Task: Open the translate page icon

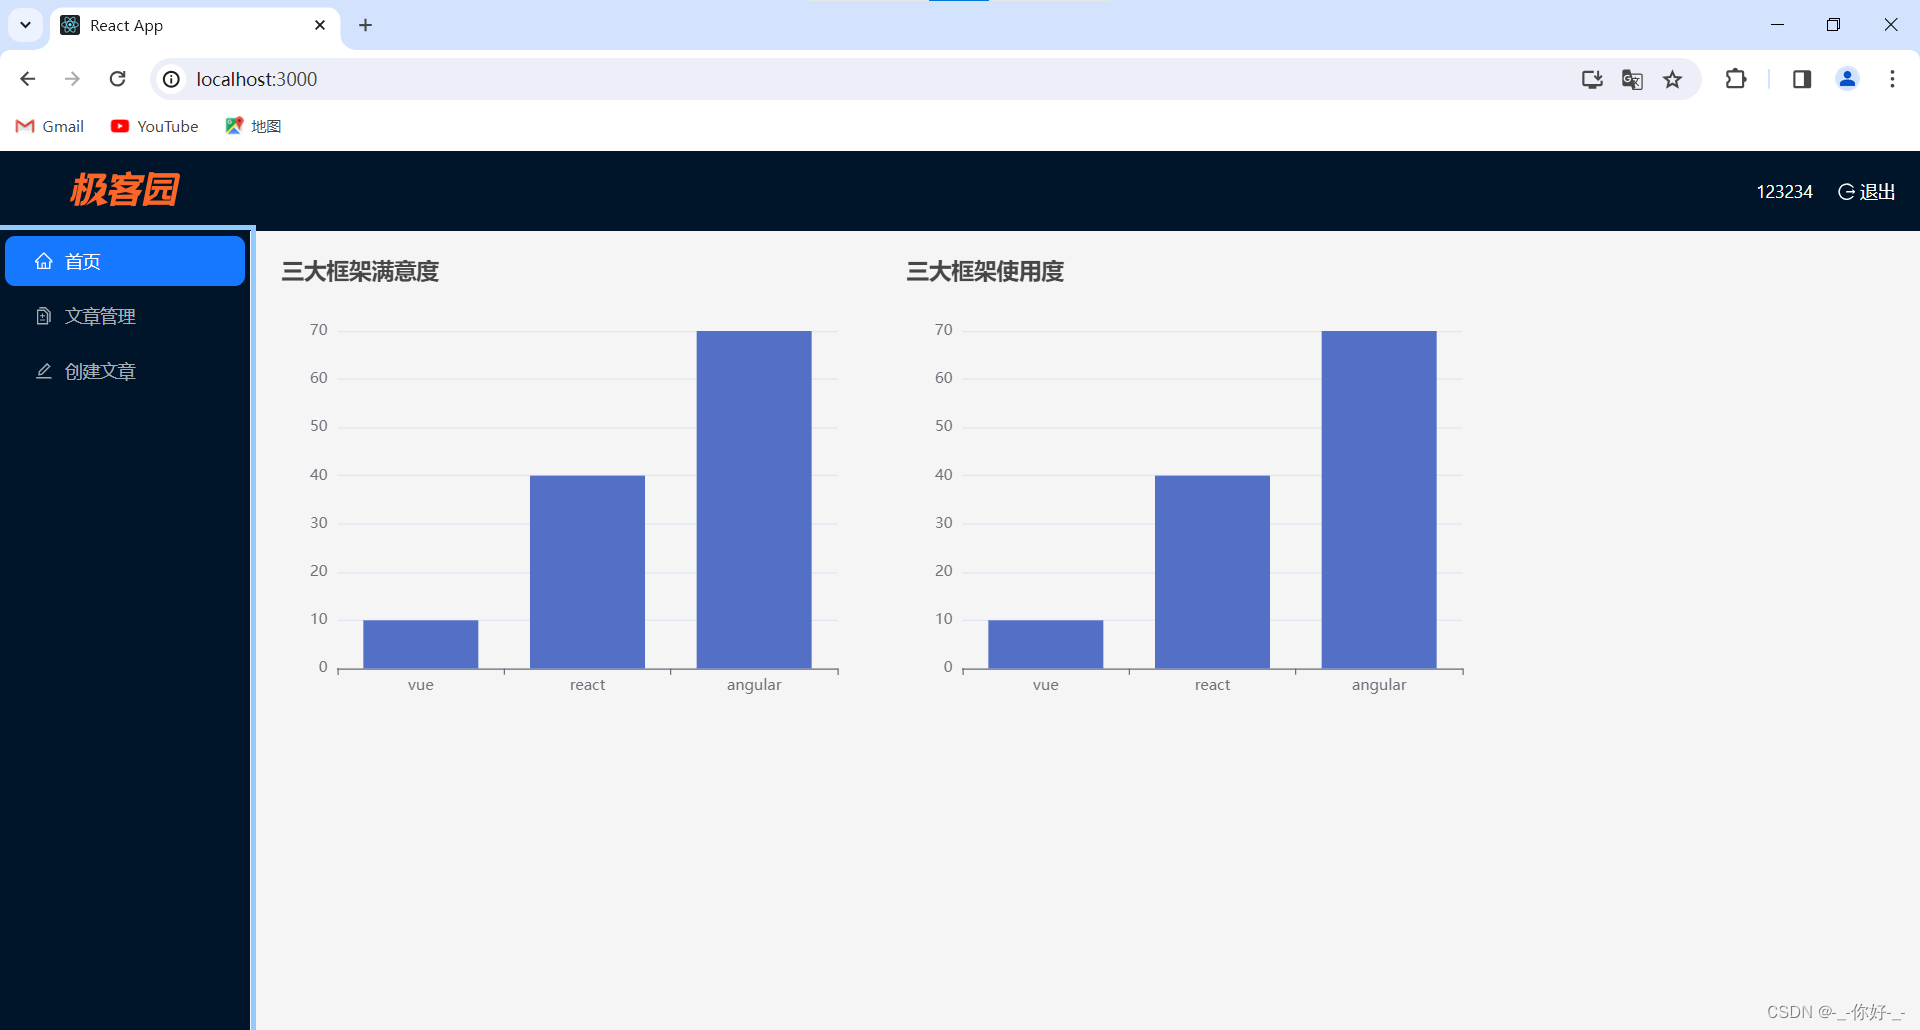Action: (x=1632, y=79)
